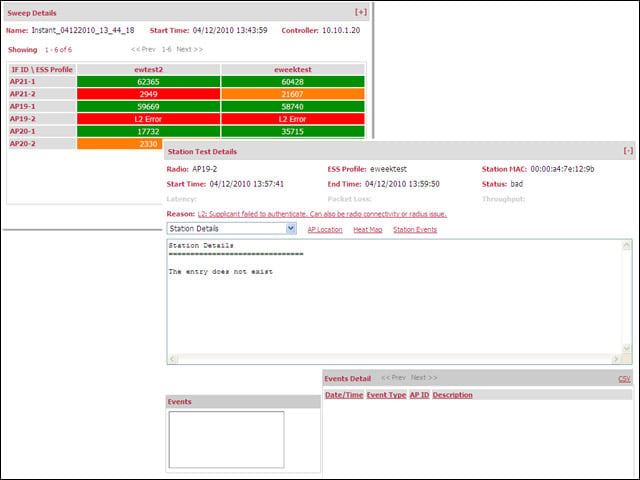Expand the Sweep Details panel [+]
Image resolution: width=640 pixels, height=480 pixels.
(x=361, y=12)
